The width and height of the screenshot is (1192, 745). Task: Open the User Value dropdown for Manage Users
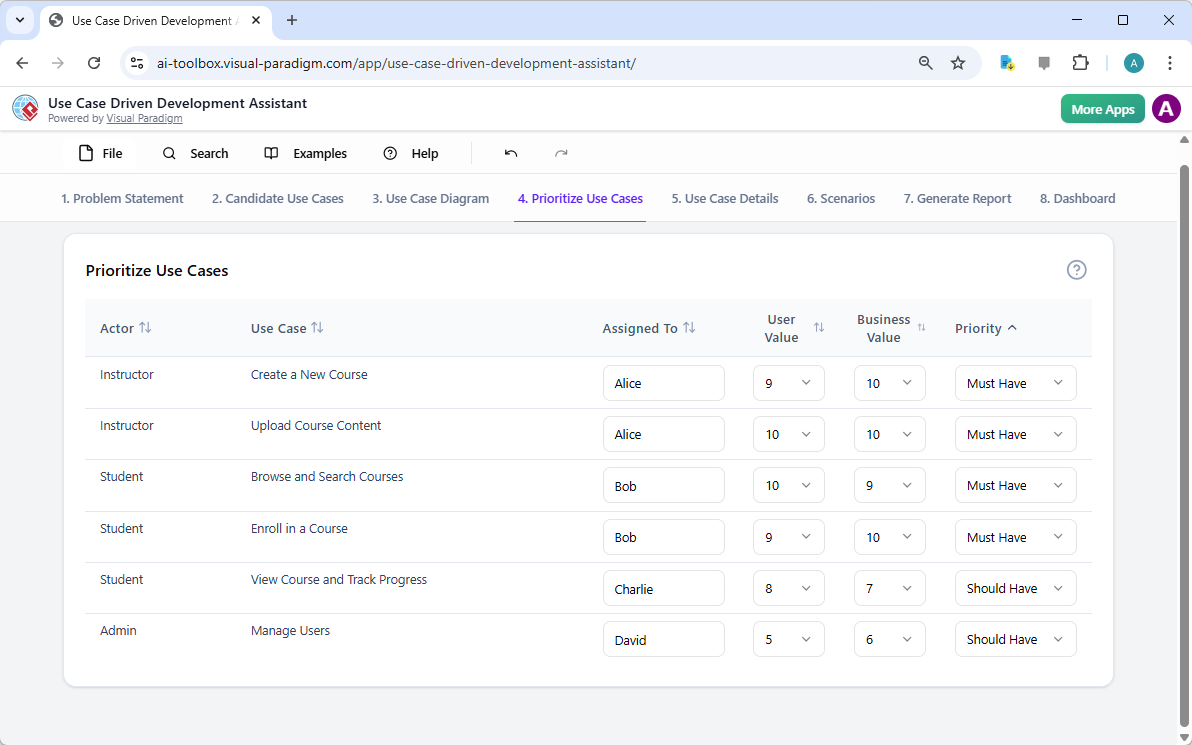pyautogui.click(x=789, y=639)
